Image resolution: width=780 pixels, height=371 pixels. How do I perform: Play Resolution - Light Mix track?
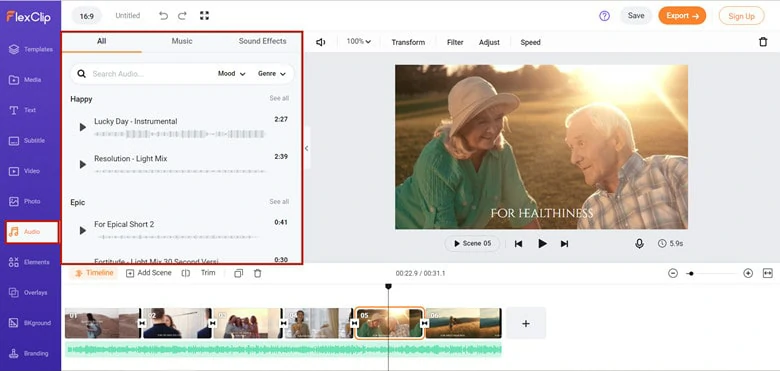83,165
